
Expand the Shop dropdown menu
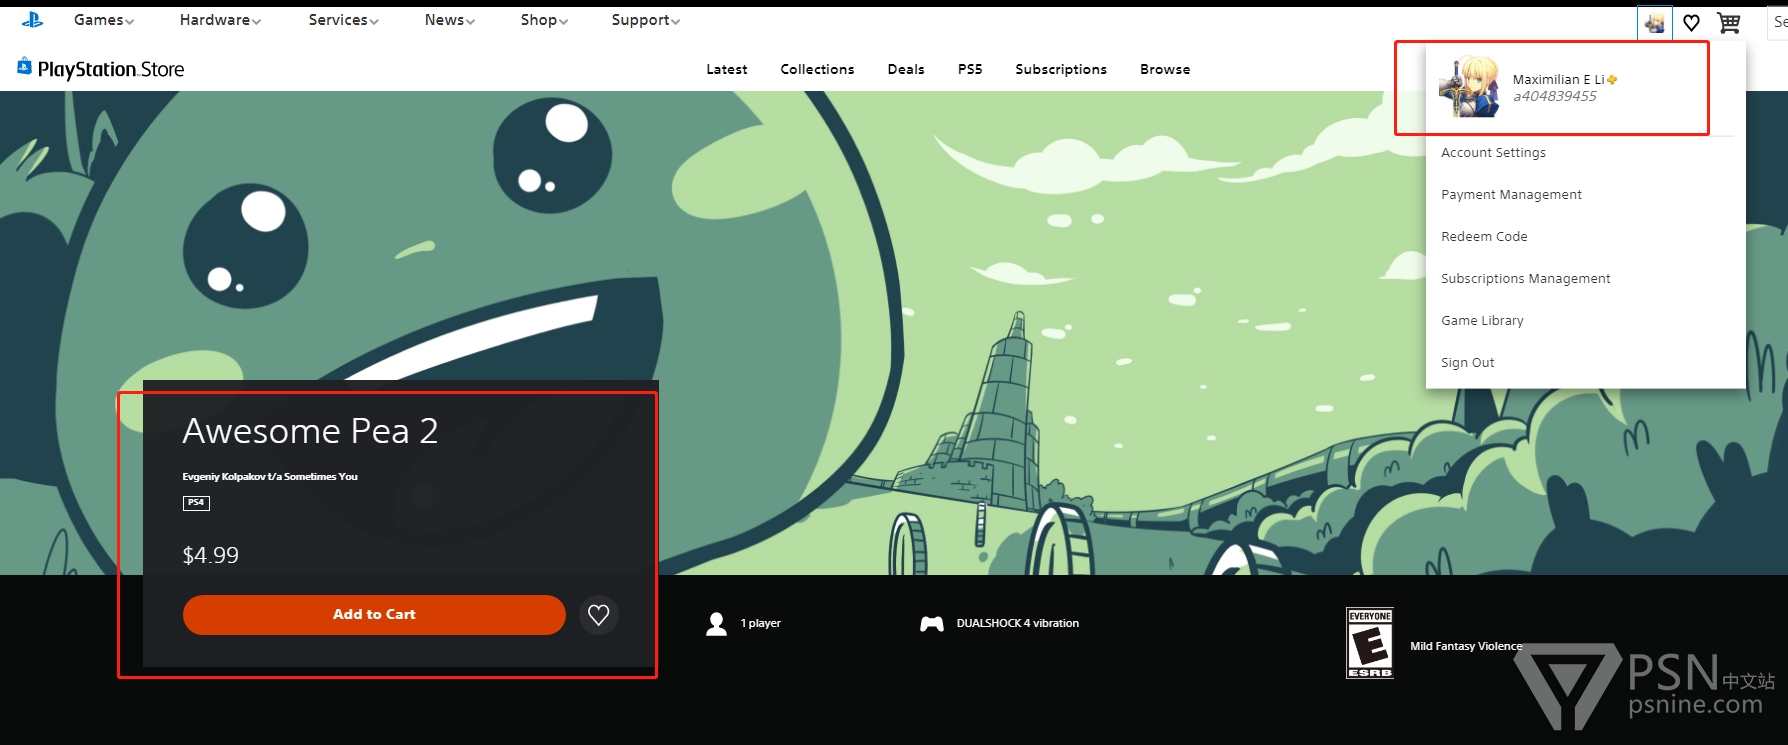pyautogui.click(x=544, y=20)
